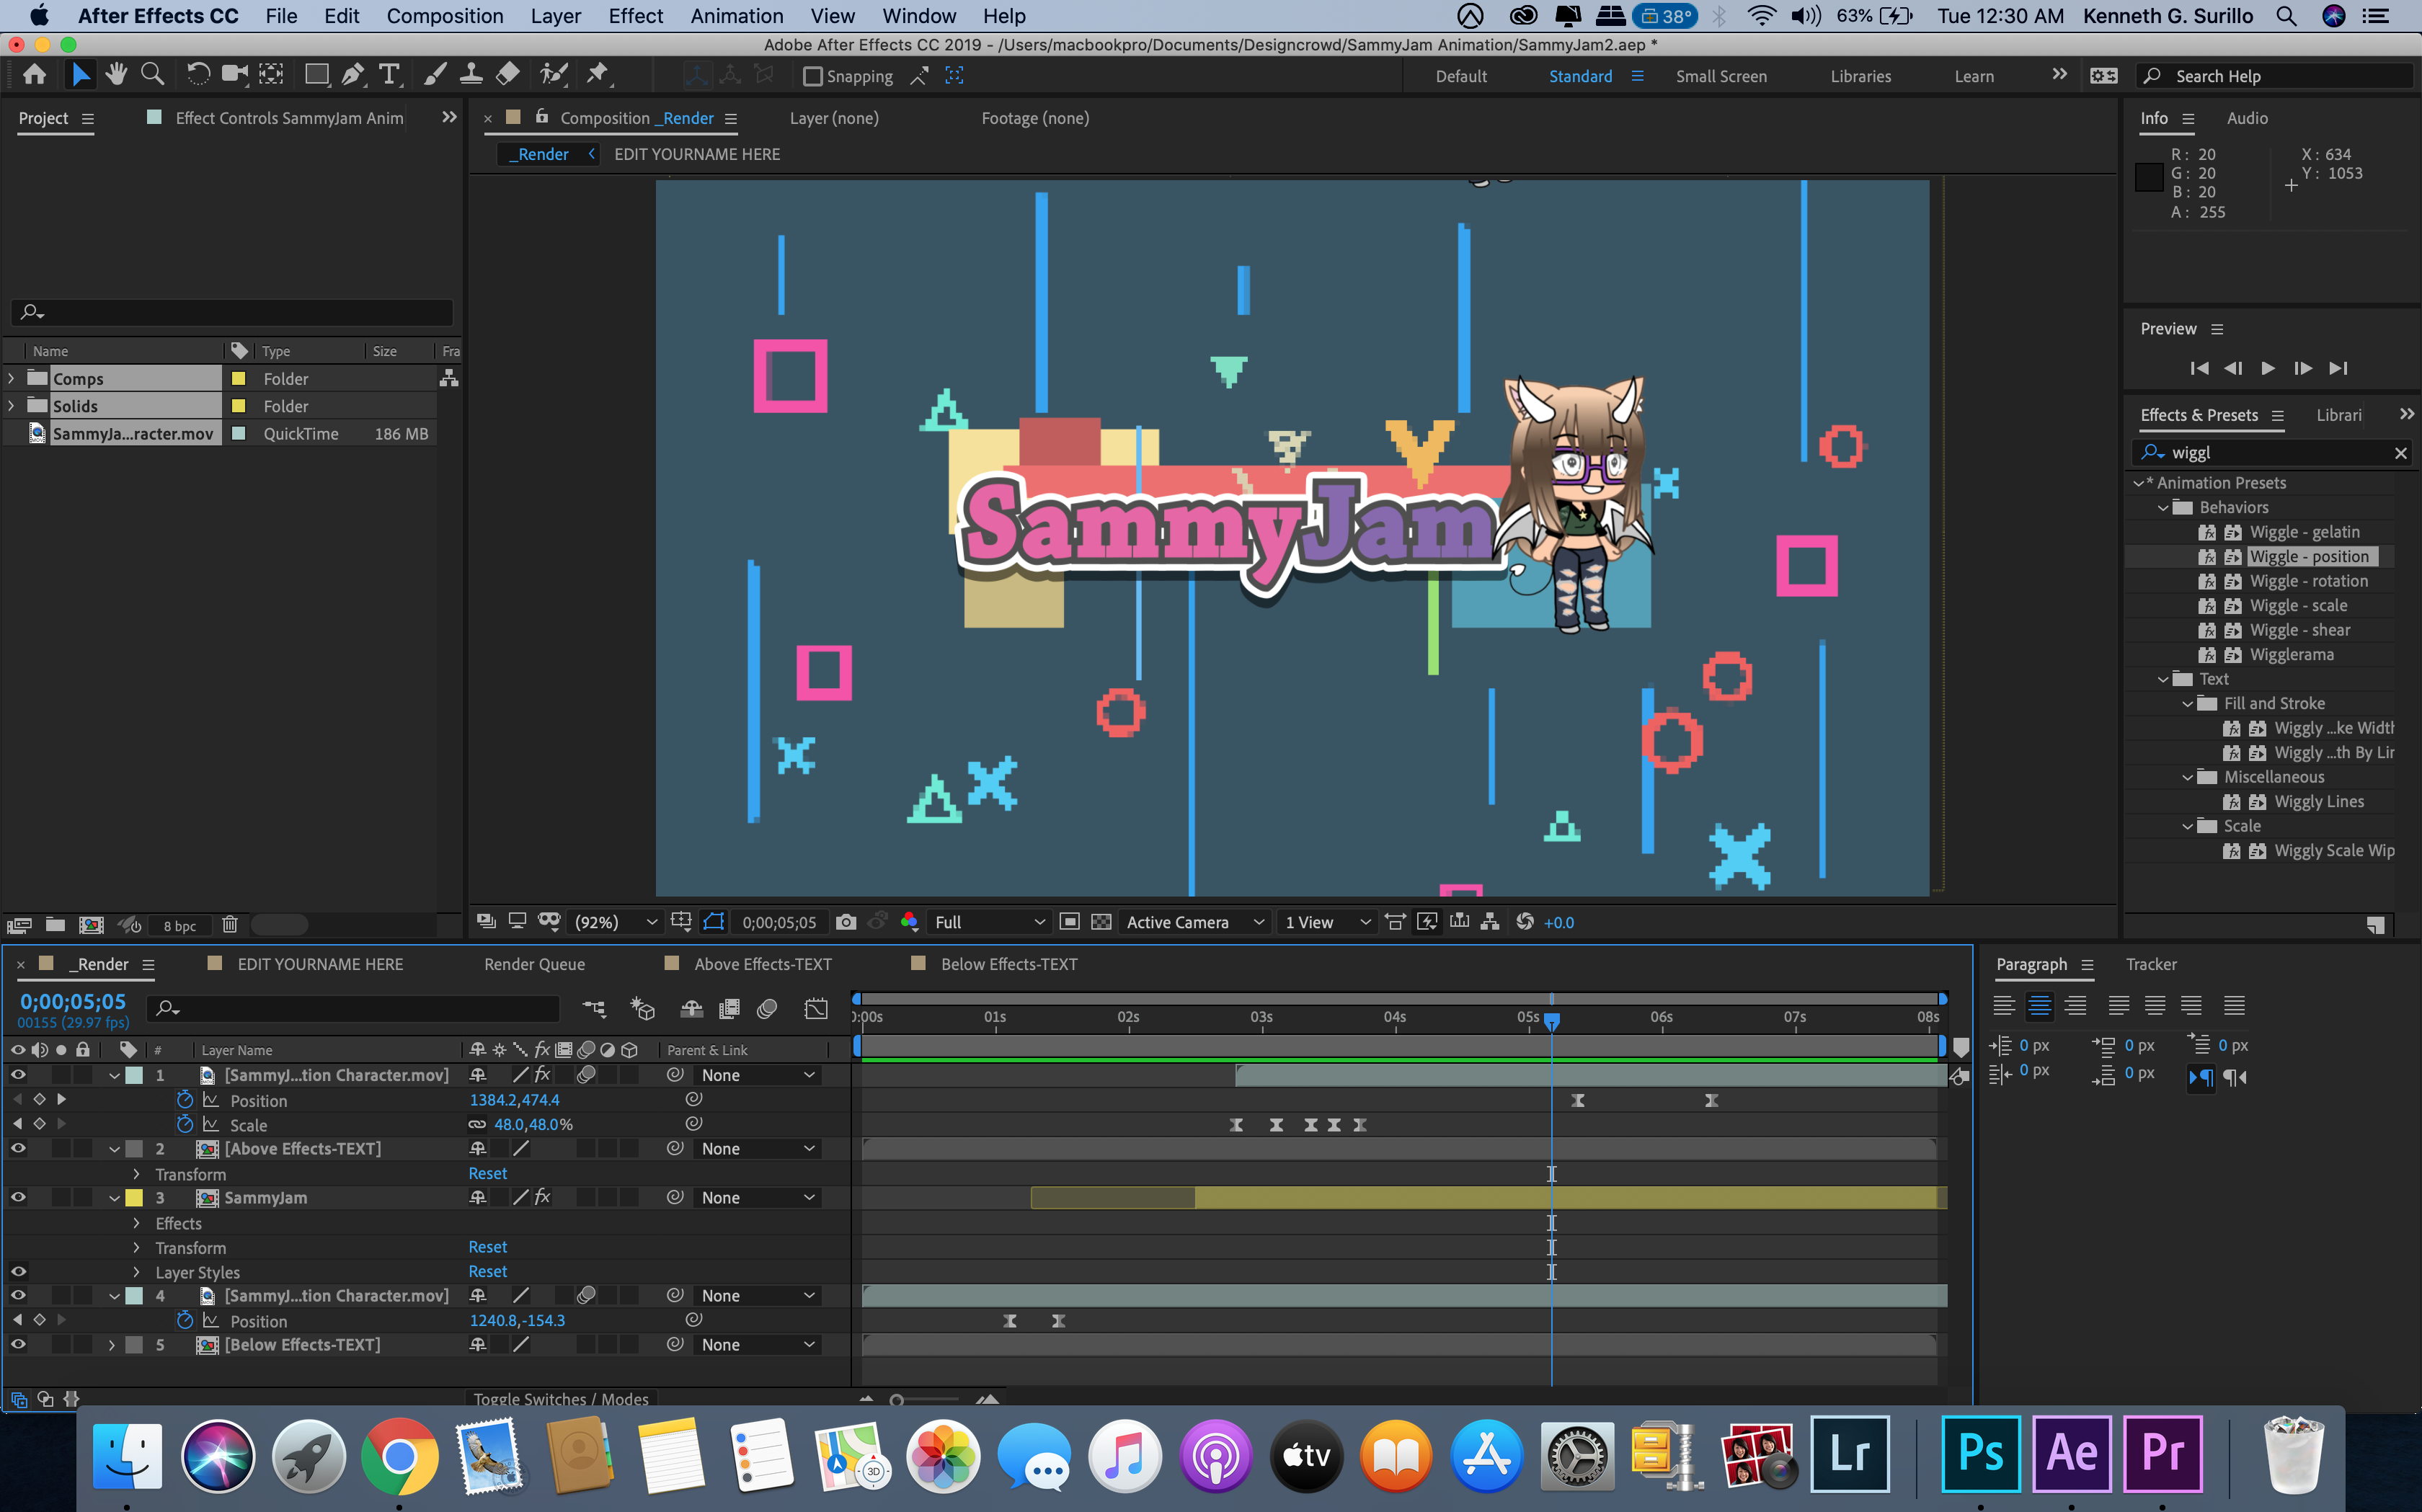
Task: Select the Pen tool
Action: tap(352, 75)
